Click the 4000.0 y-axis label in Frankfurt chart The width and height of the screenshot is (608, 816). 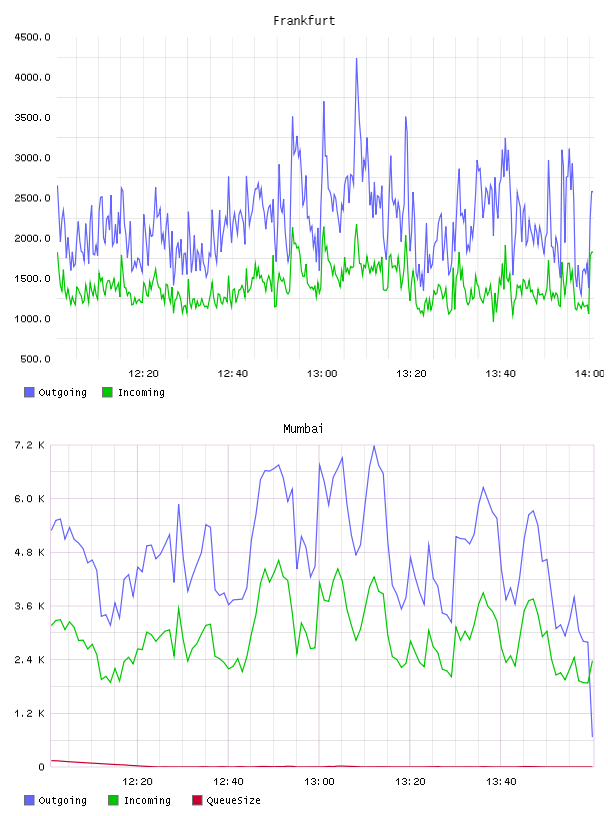(32, 77)
